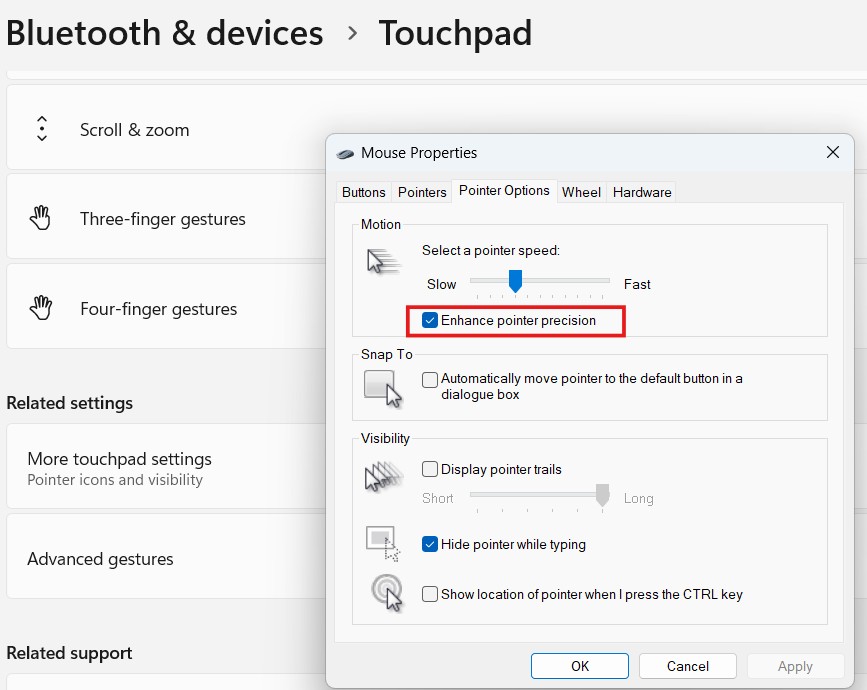Image resolution: width=867 pixels, height=690 pixels.
Task: Enable Display pointer trails checkbox
Action: [430, 469]
